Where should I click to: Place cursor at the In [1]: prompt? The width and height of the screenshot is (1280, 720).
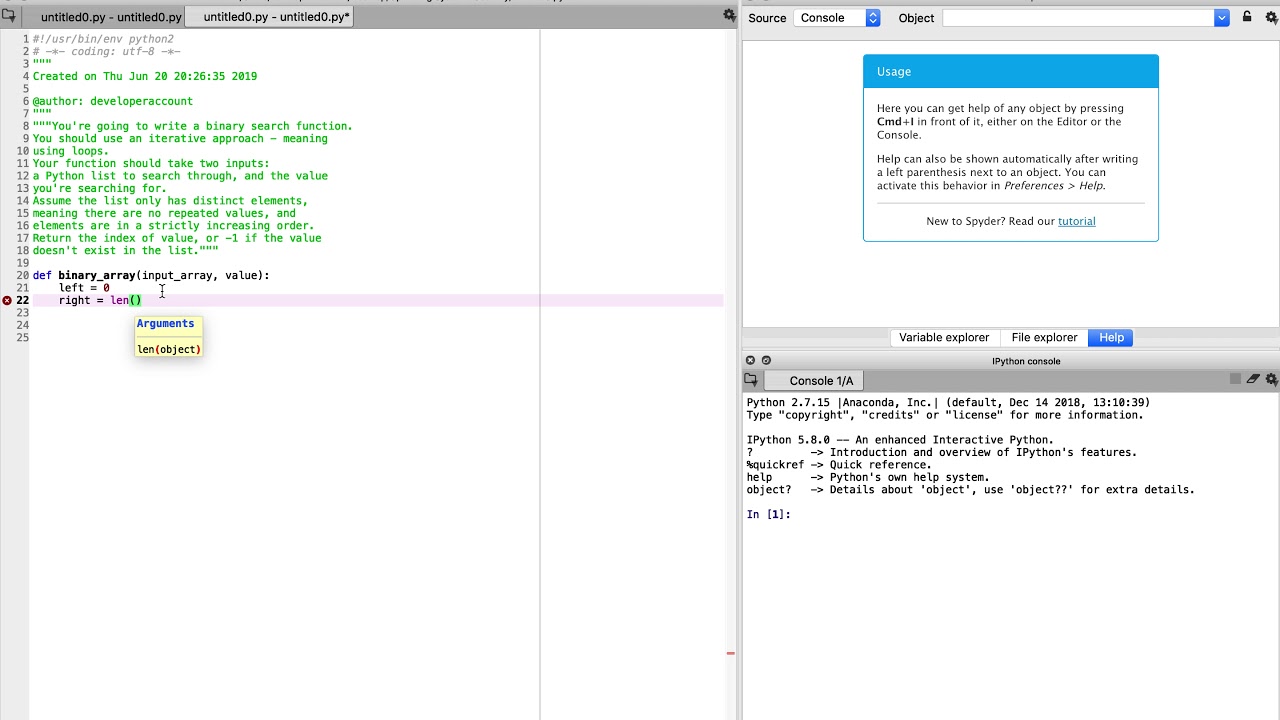769,514
